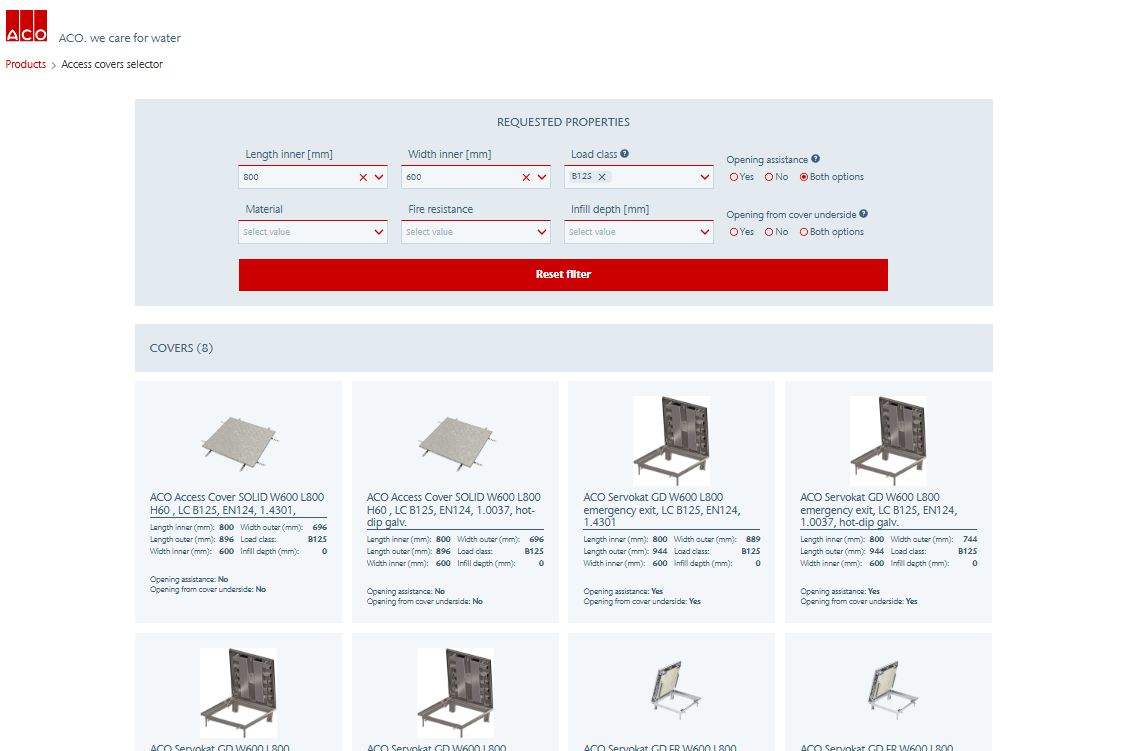Open first Servokat GD emergency exit 1.4301 thumbnail
1141x751 pixels.
click(x=671, y=440)
